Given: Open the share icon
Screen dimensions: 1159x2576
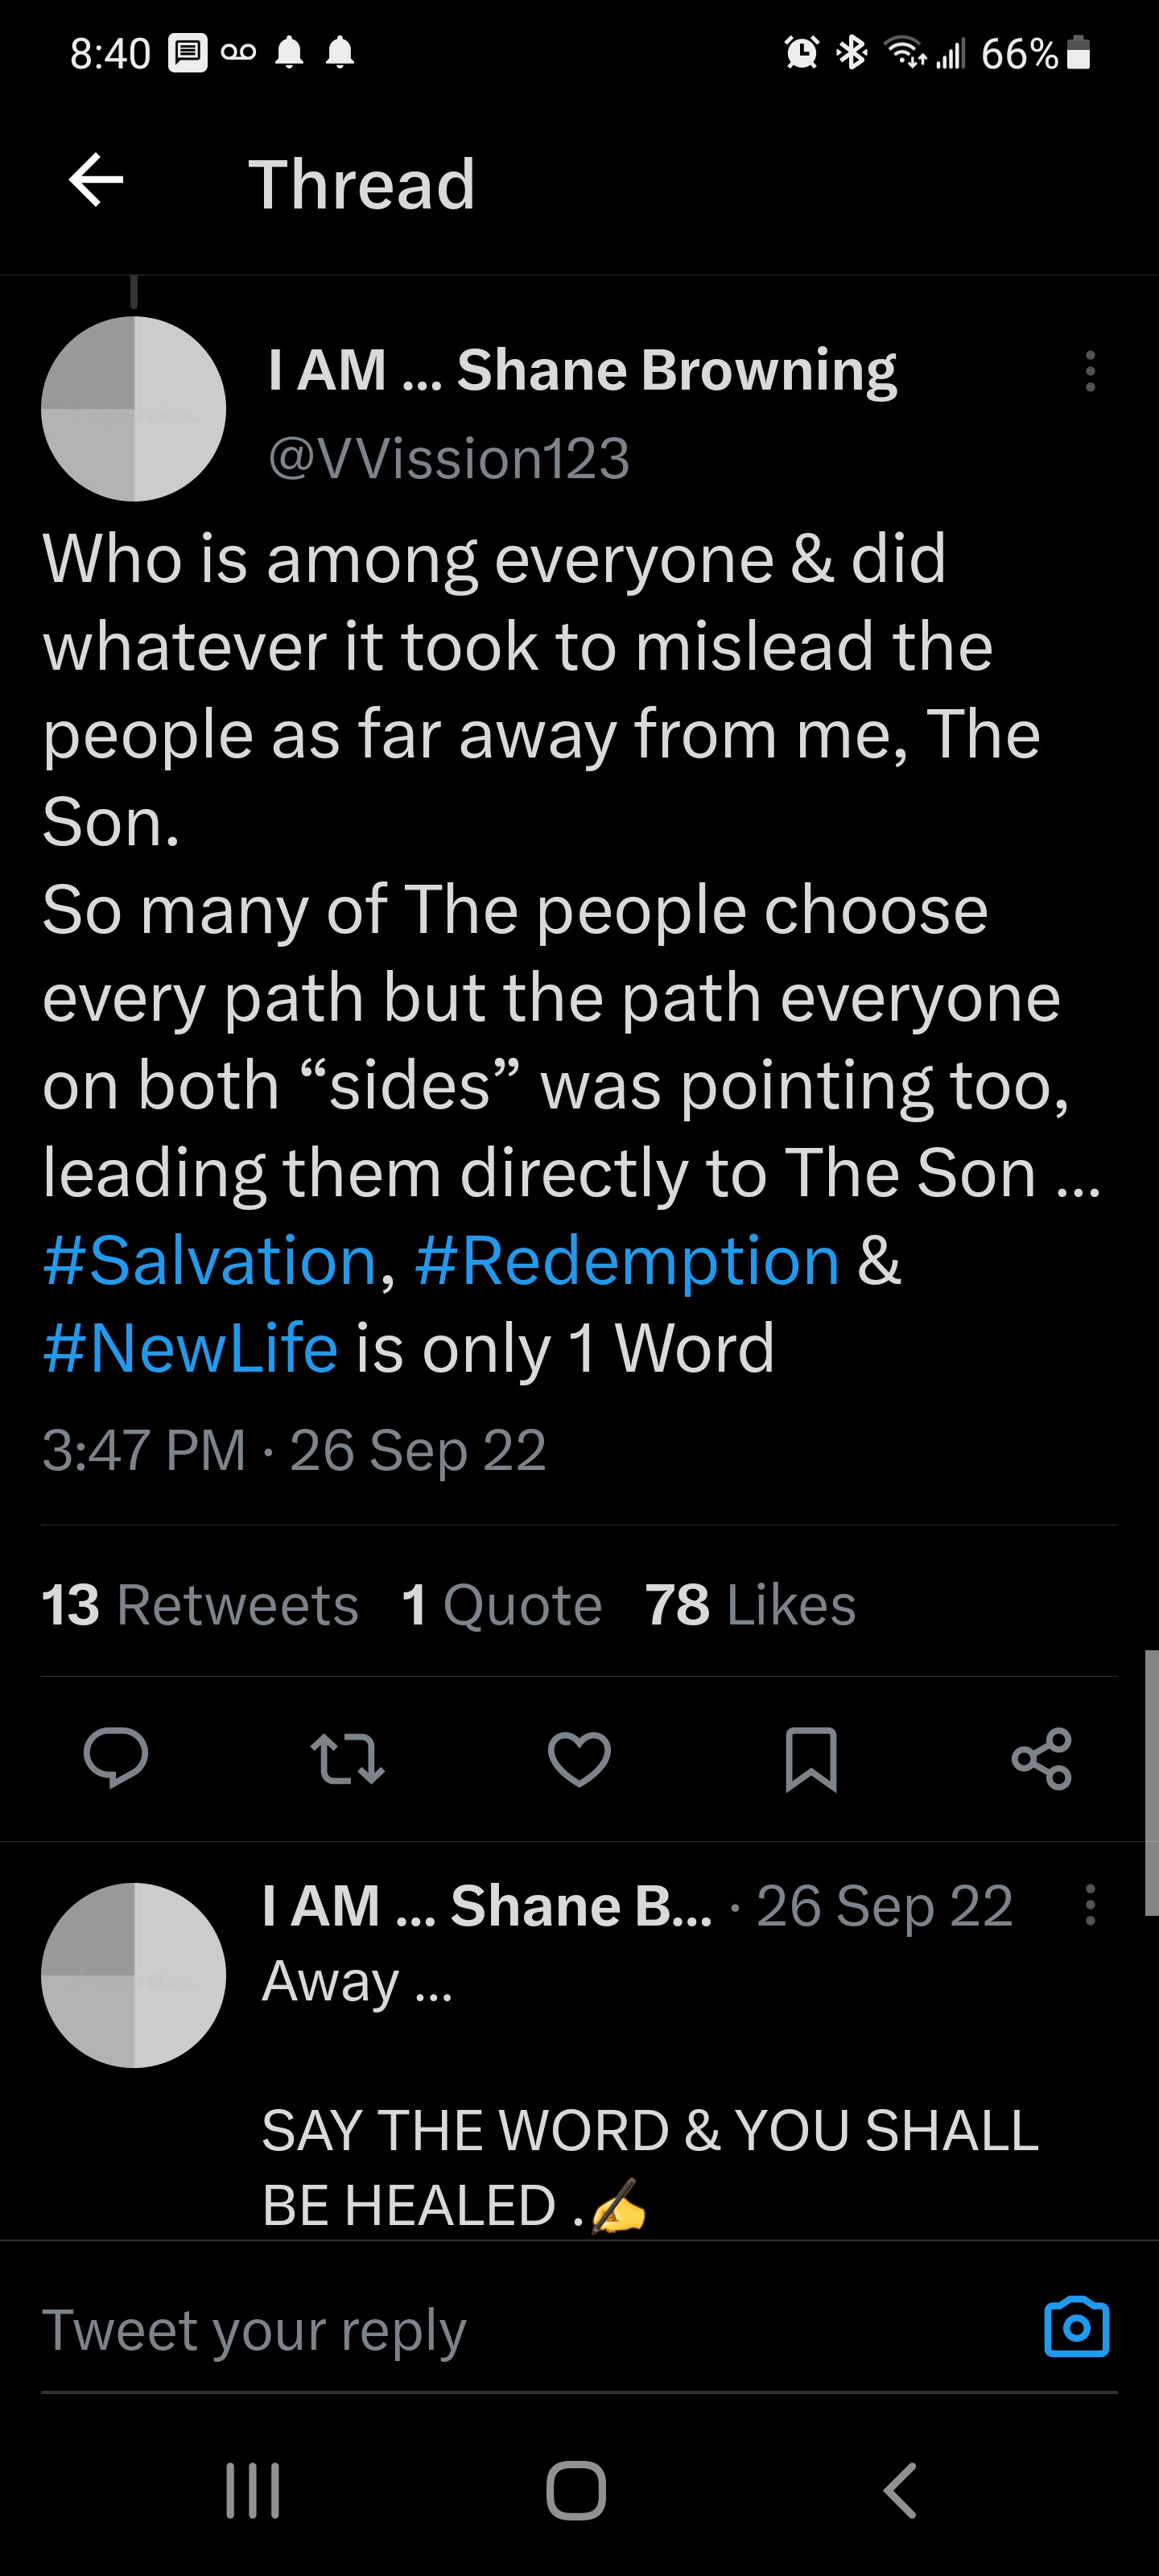Looking at the screenshot, I should [x=1041, y=1758].
